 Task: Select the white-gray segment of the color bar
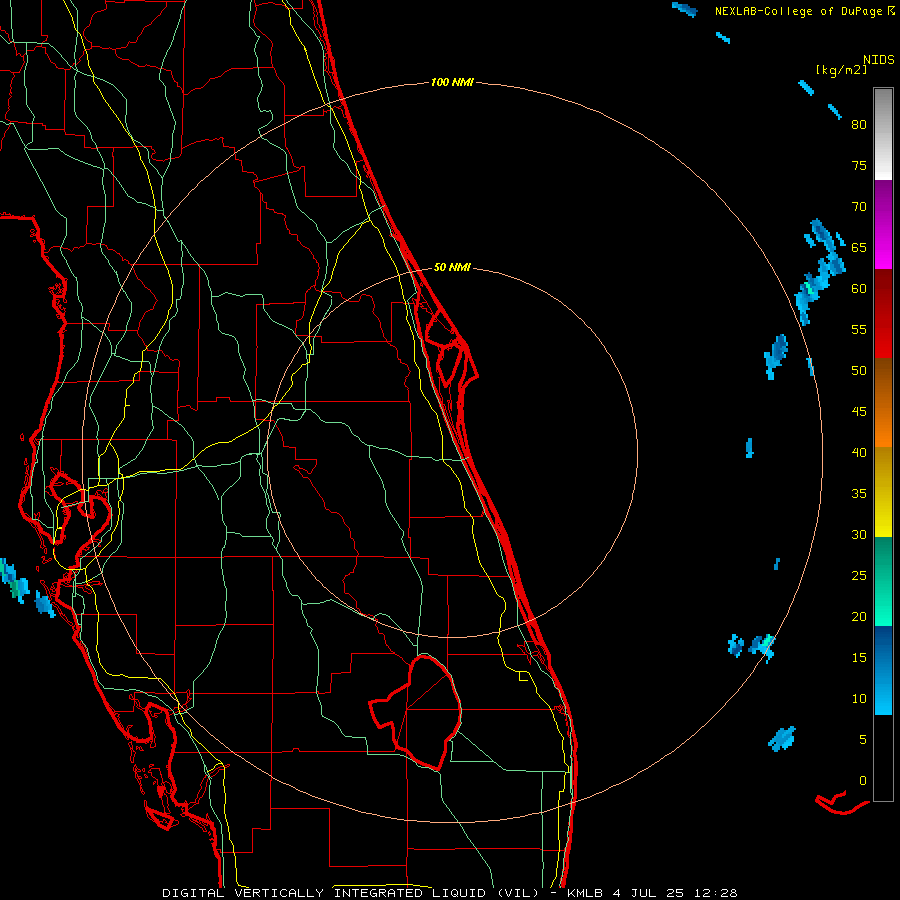tap(883, 134)
